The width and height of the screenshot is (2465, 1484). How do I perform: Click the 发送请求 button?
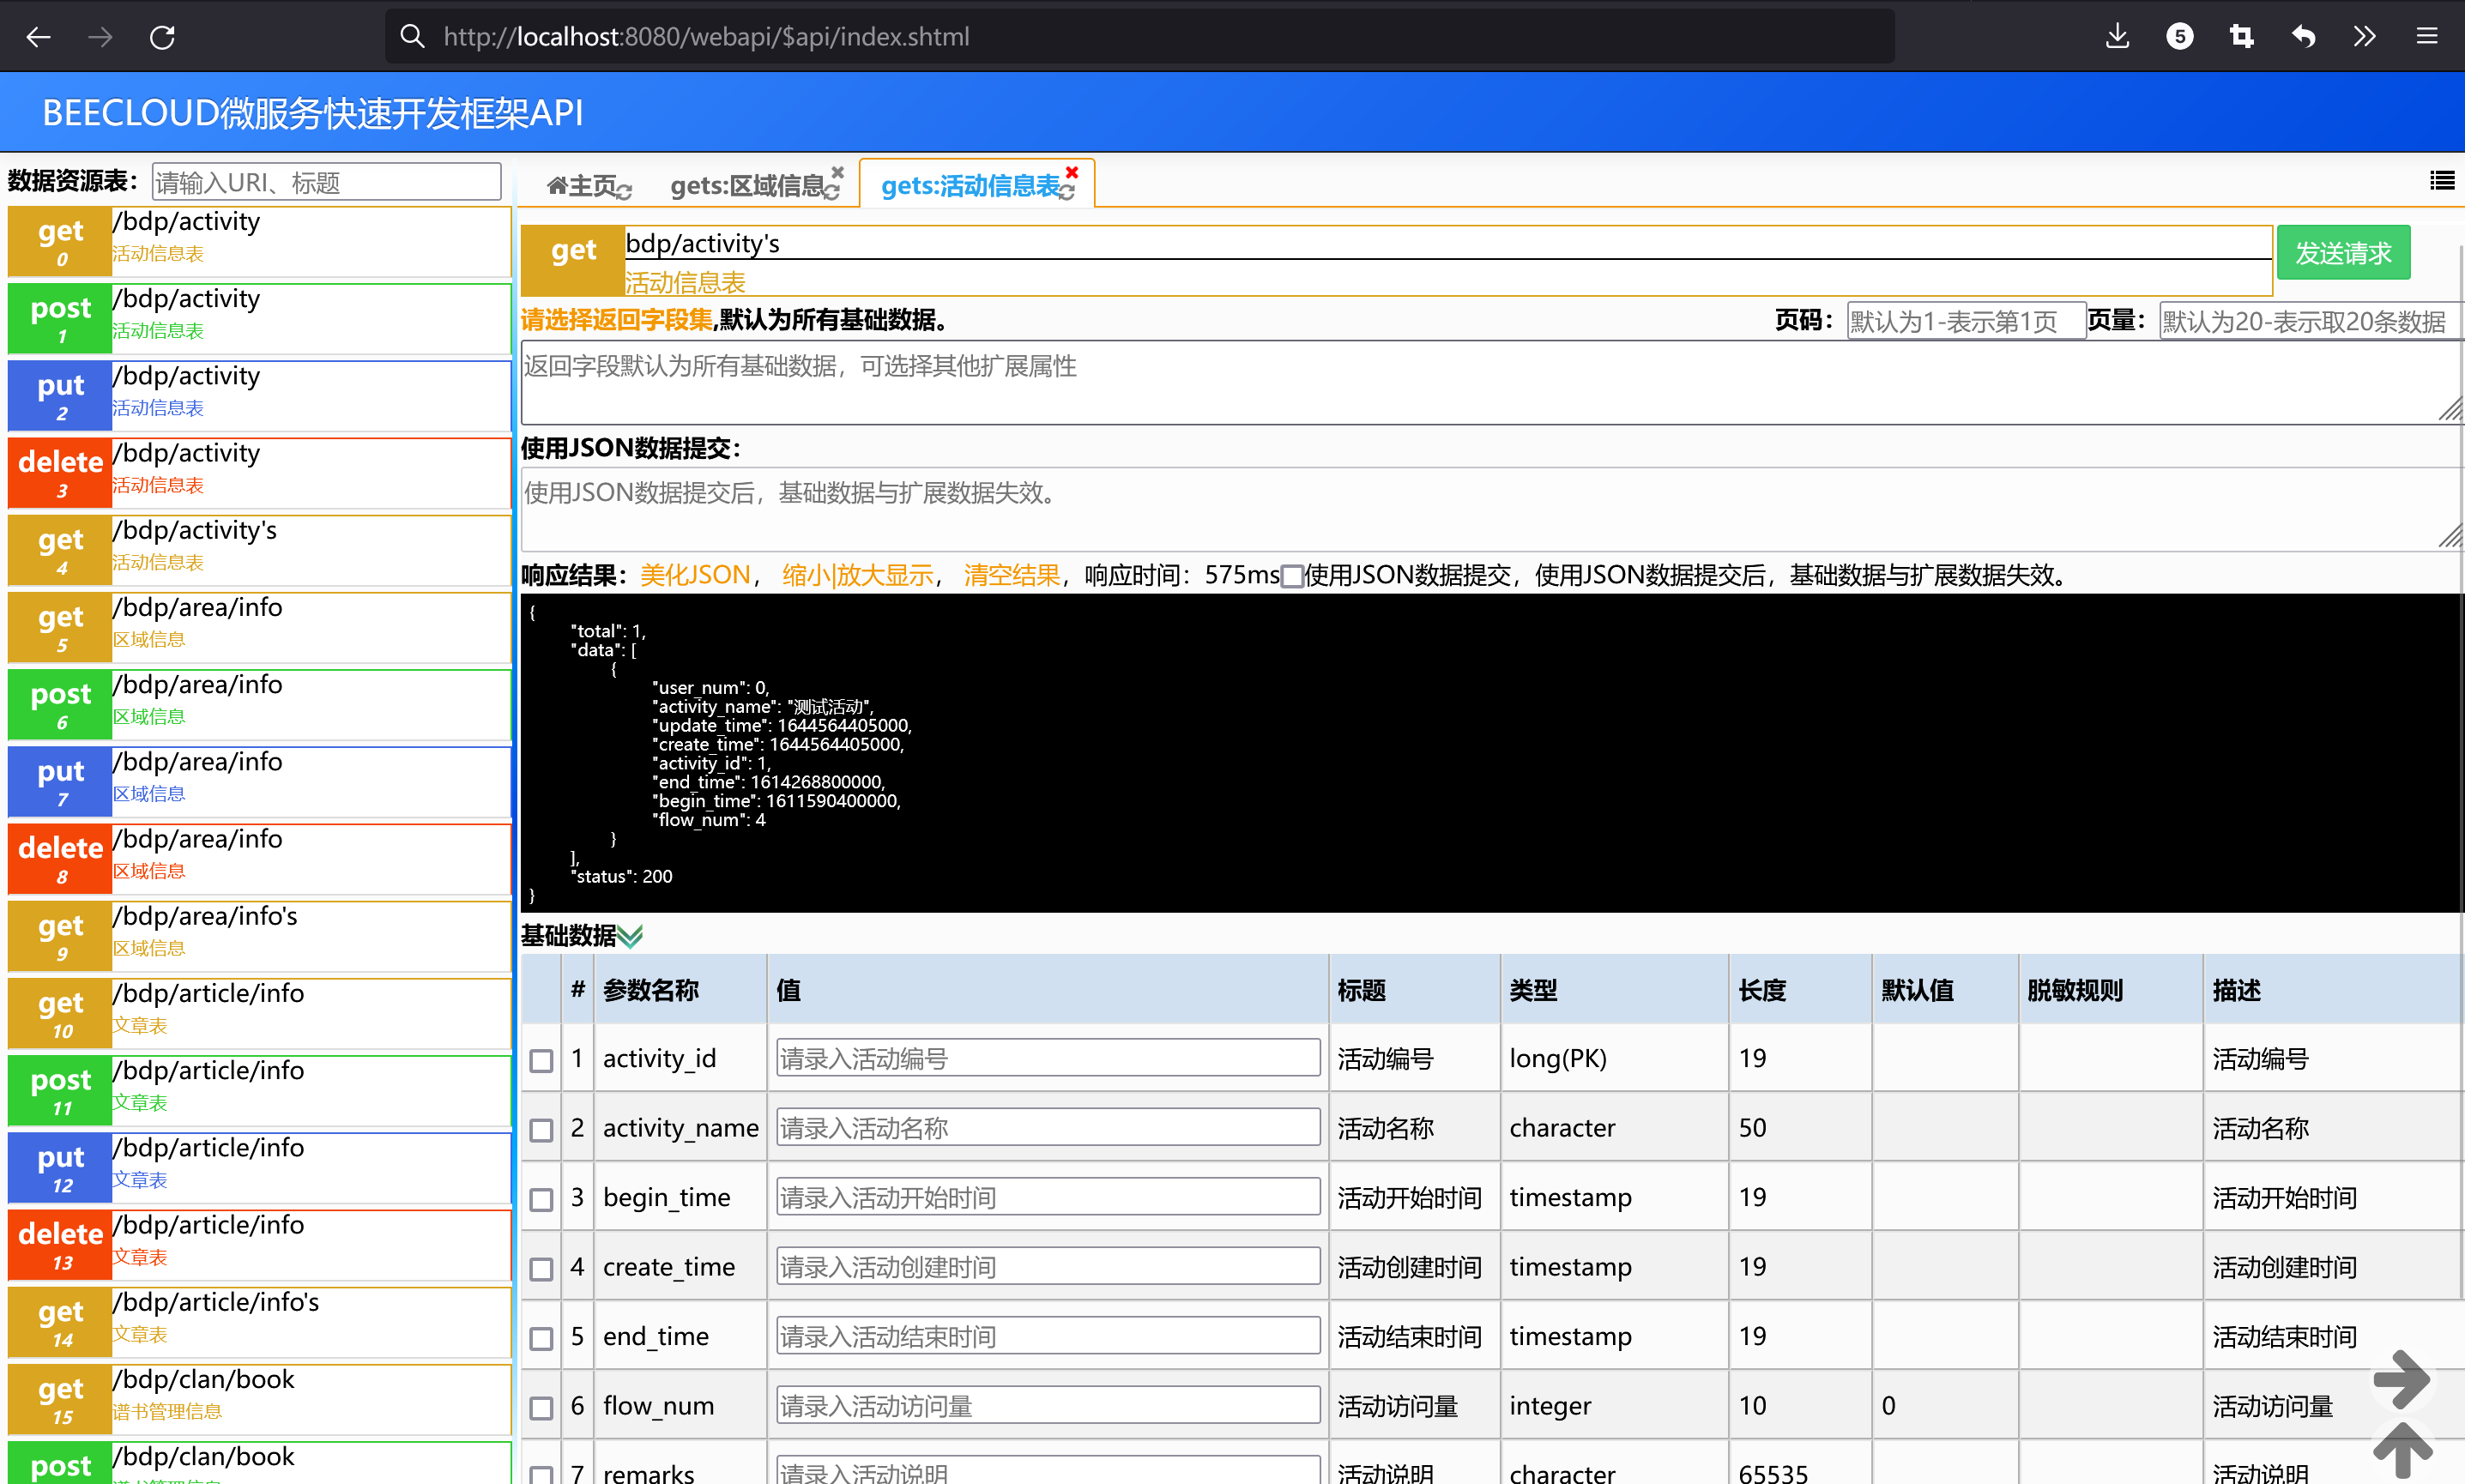pyautogui.click(x=2343, y=253)
